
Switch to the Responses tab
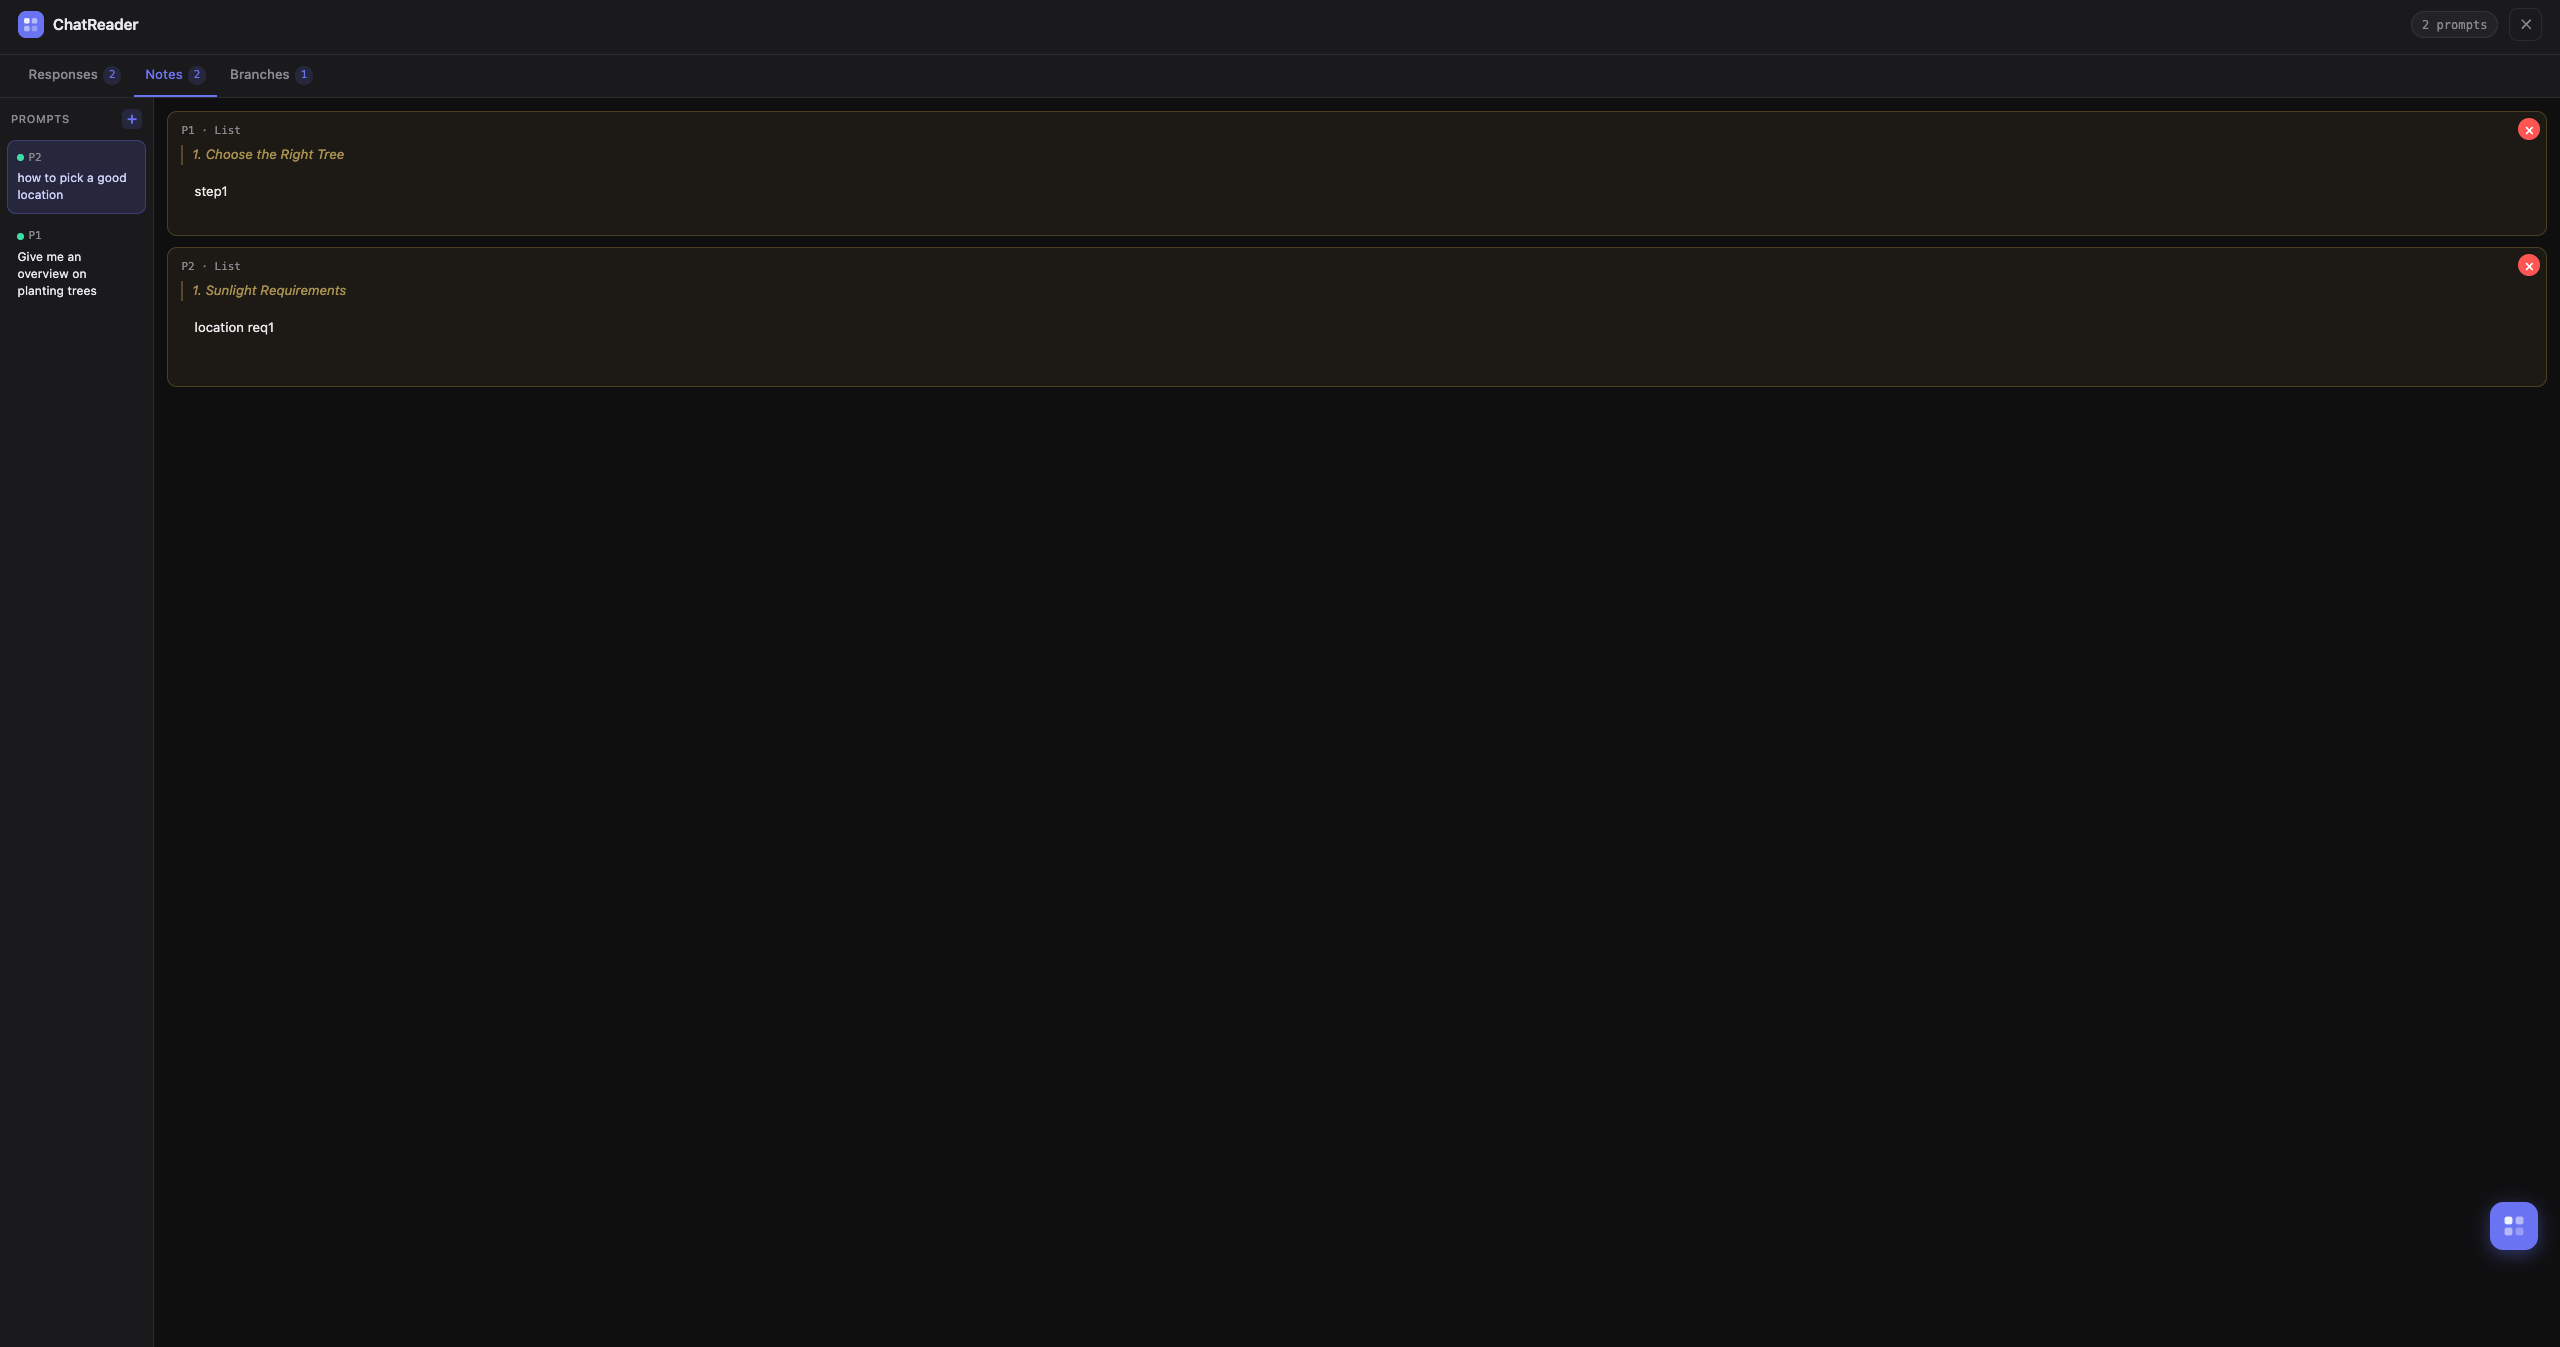pos(74,75)
